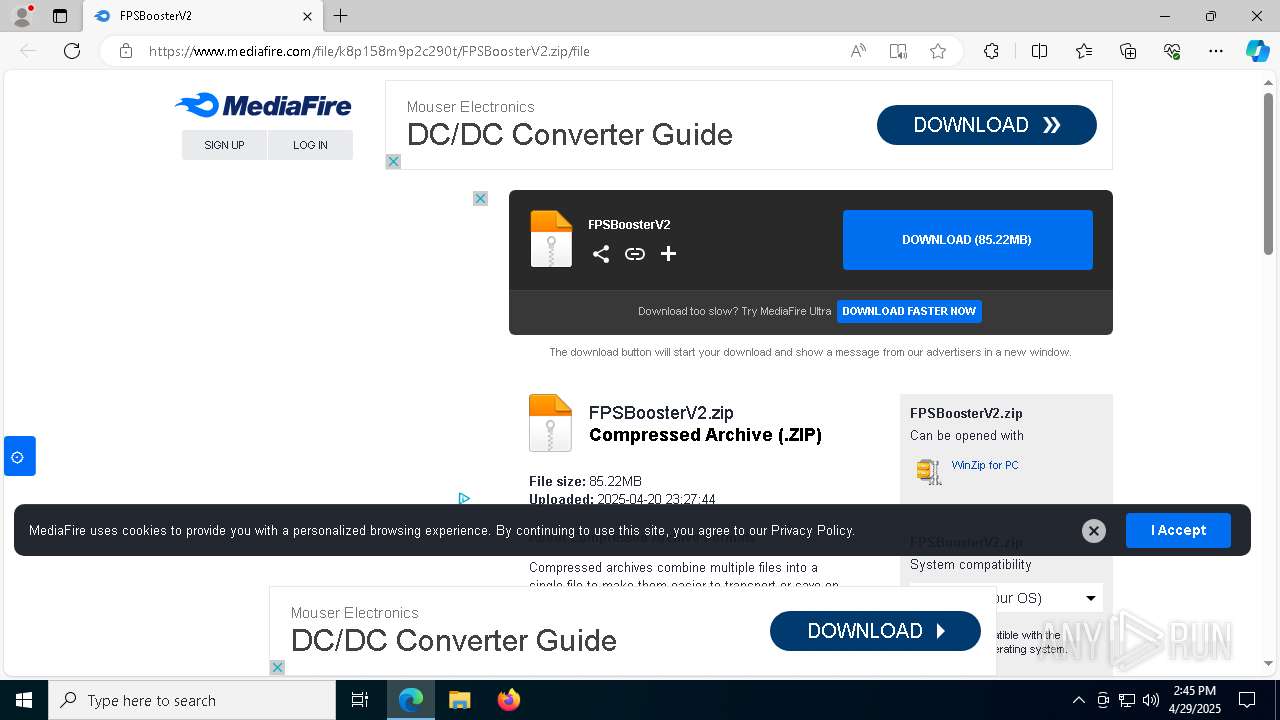Screen dimensions: 1280x720
Task: Click DOWNLOAD FASTER NOW button
Action: [x=909, y=311]
